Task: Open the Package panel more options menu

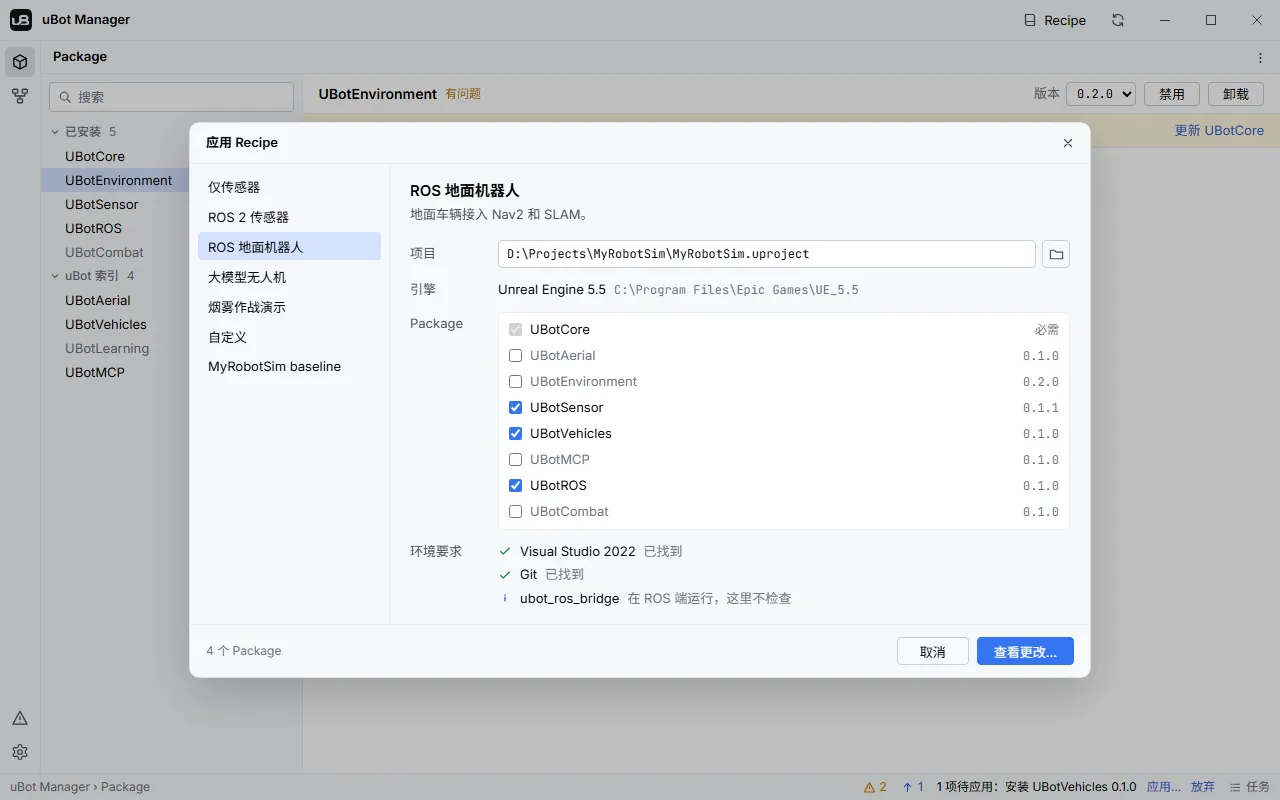Action: click(x=1260, y=58)
